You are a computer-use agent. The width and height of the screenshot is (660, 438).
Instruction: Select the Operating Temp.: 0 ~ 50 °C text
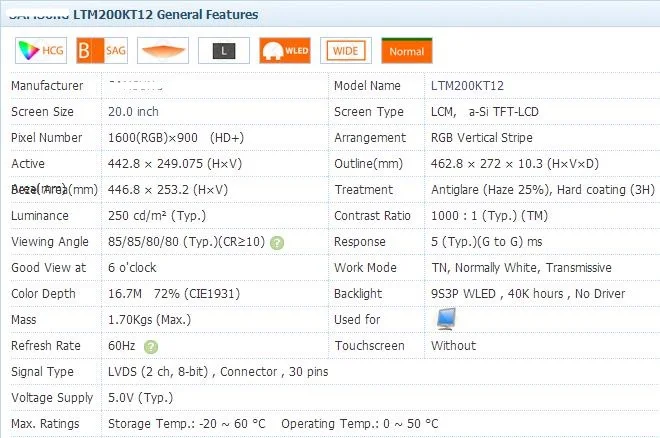360,424
